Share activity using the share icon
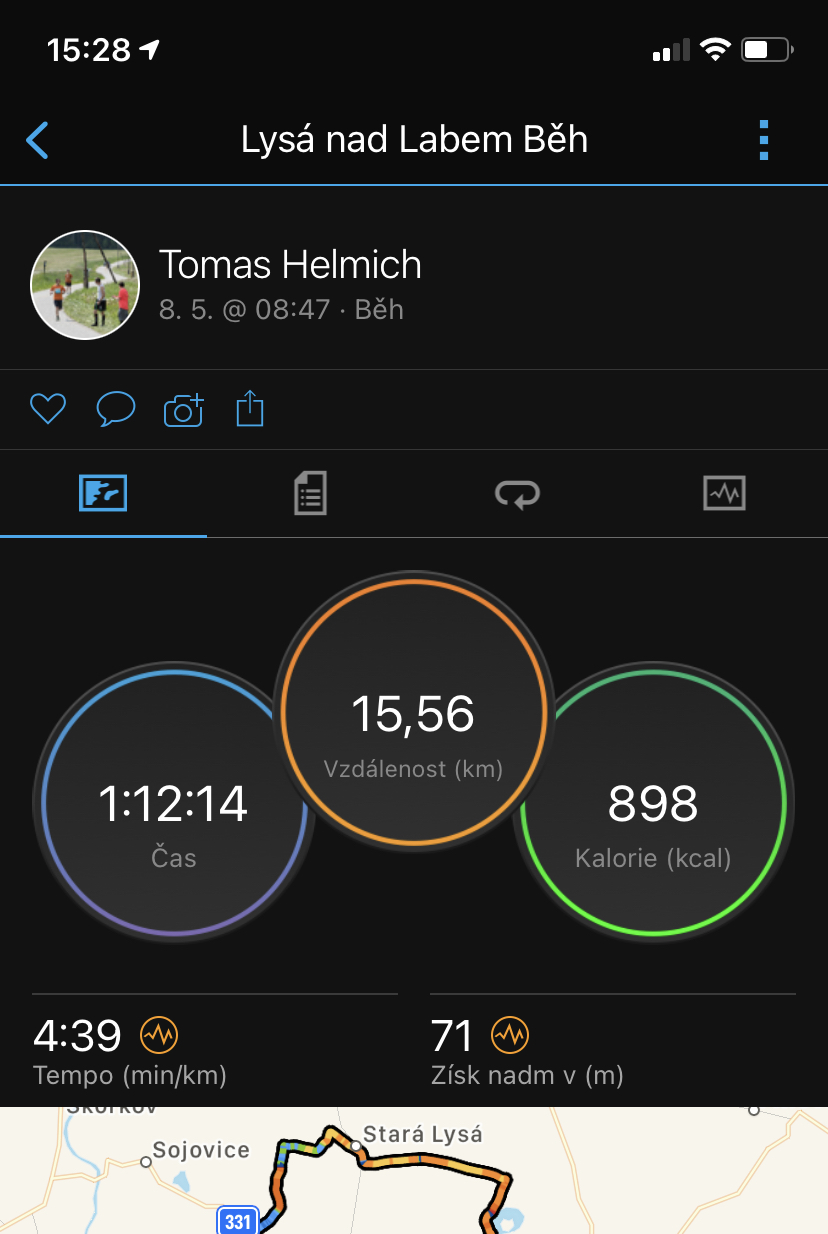 click(x=250, y=408)
